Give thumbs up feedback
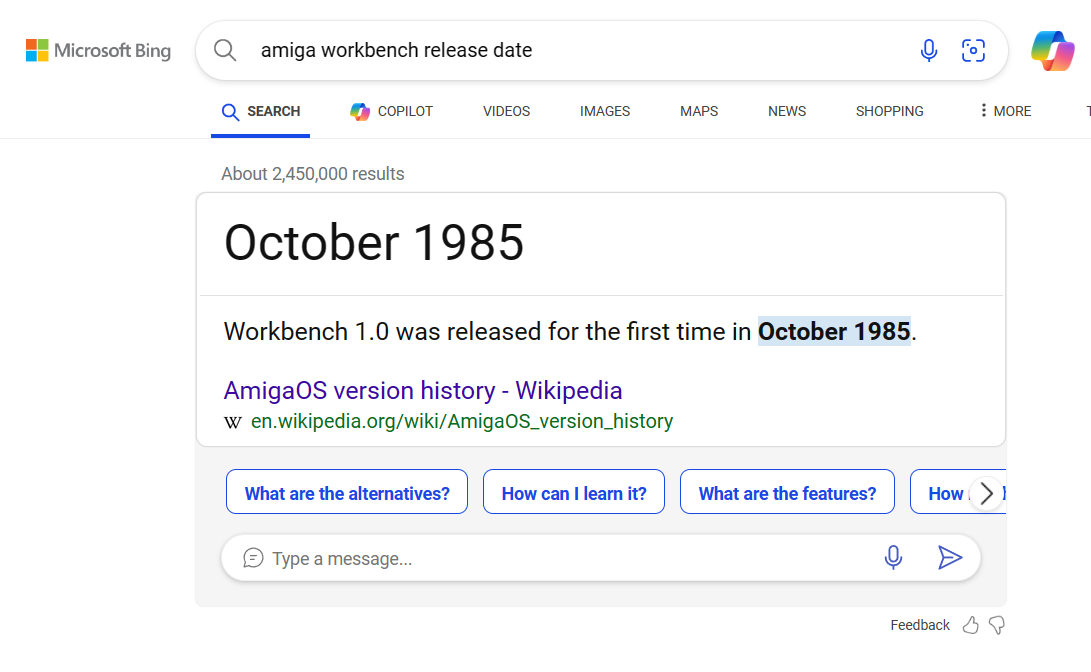The height and width of the screenshot is (672, 1091). coord(970,625)
